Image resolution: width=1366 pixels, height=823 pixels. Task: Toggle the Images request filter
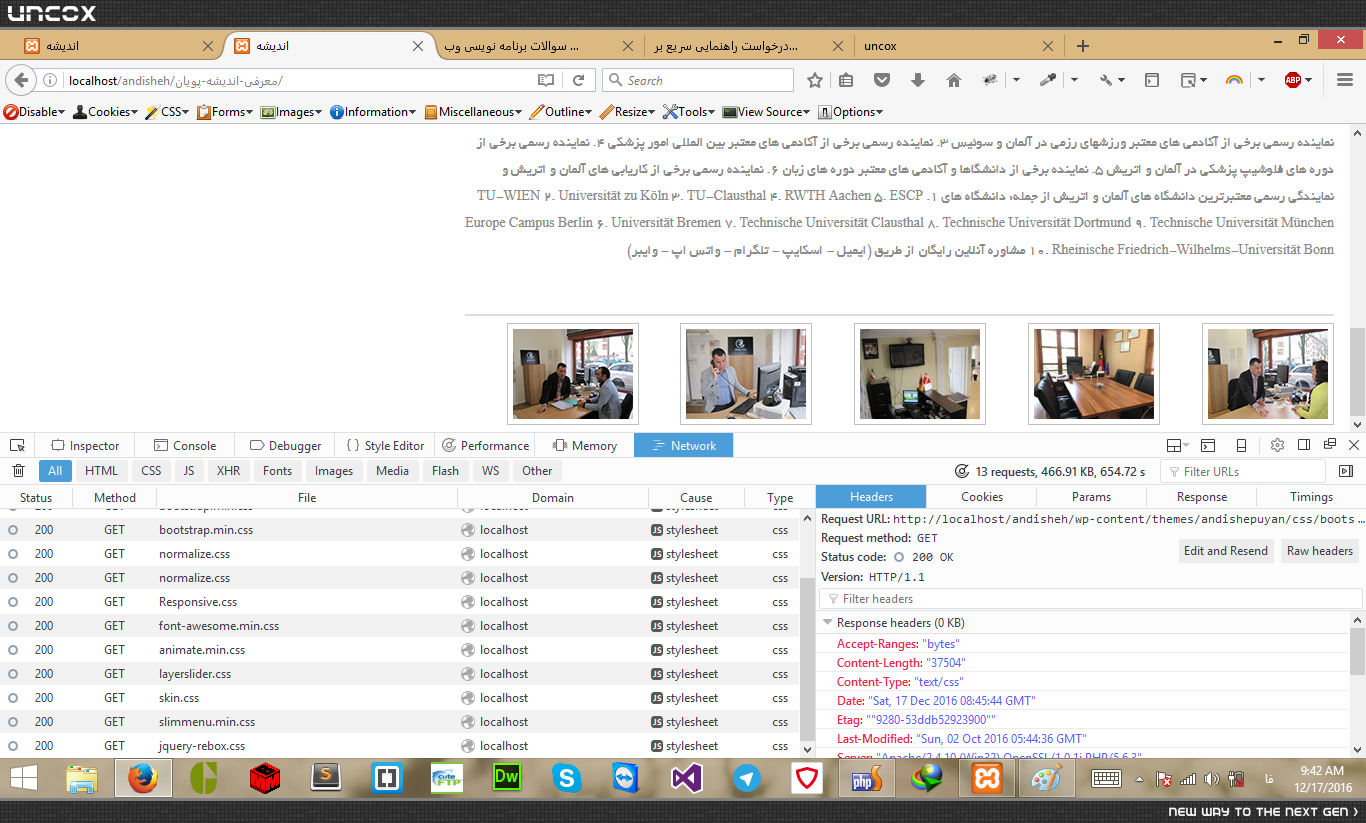pos(334,471)
